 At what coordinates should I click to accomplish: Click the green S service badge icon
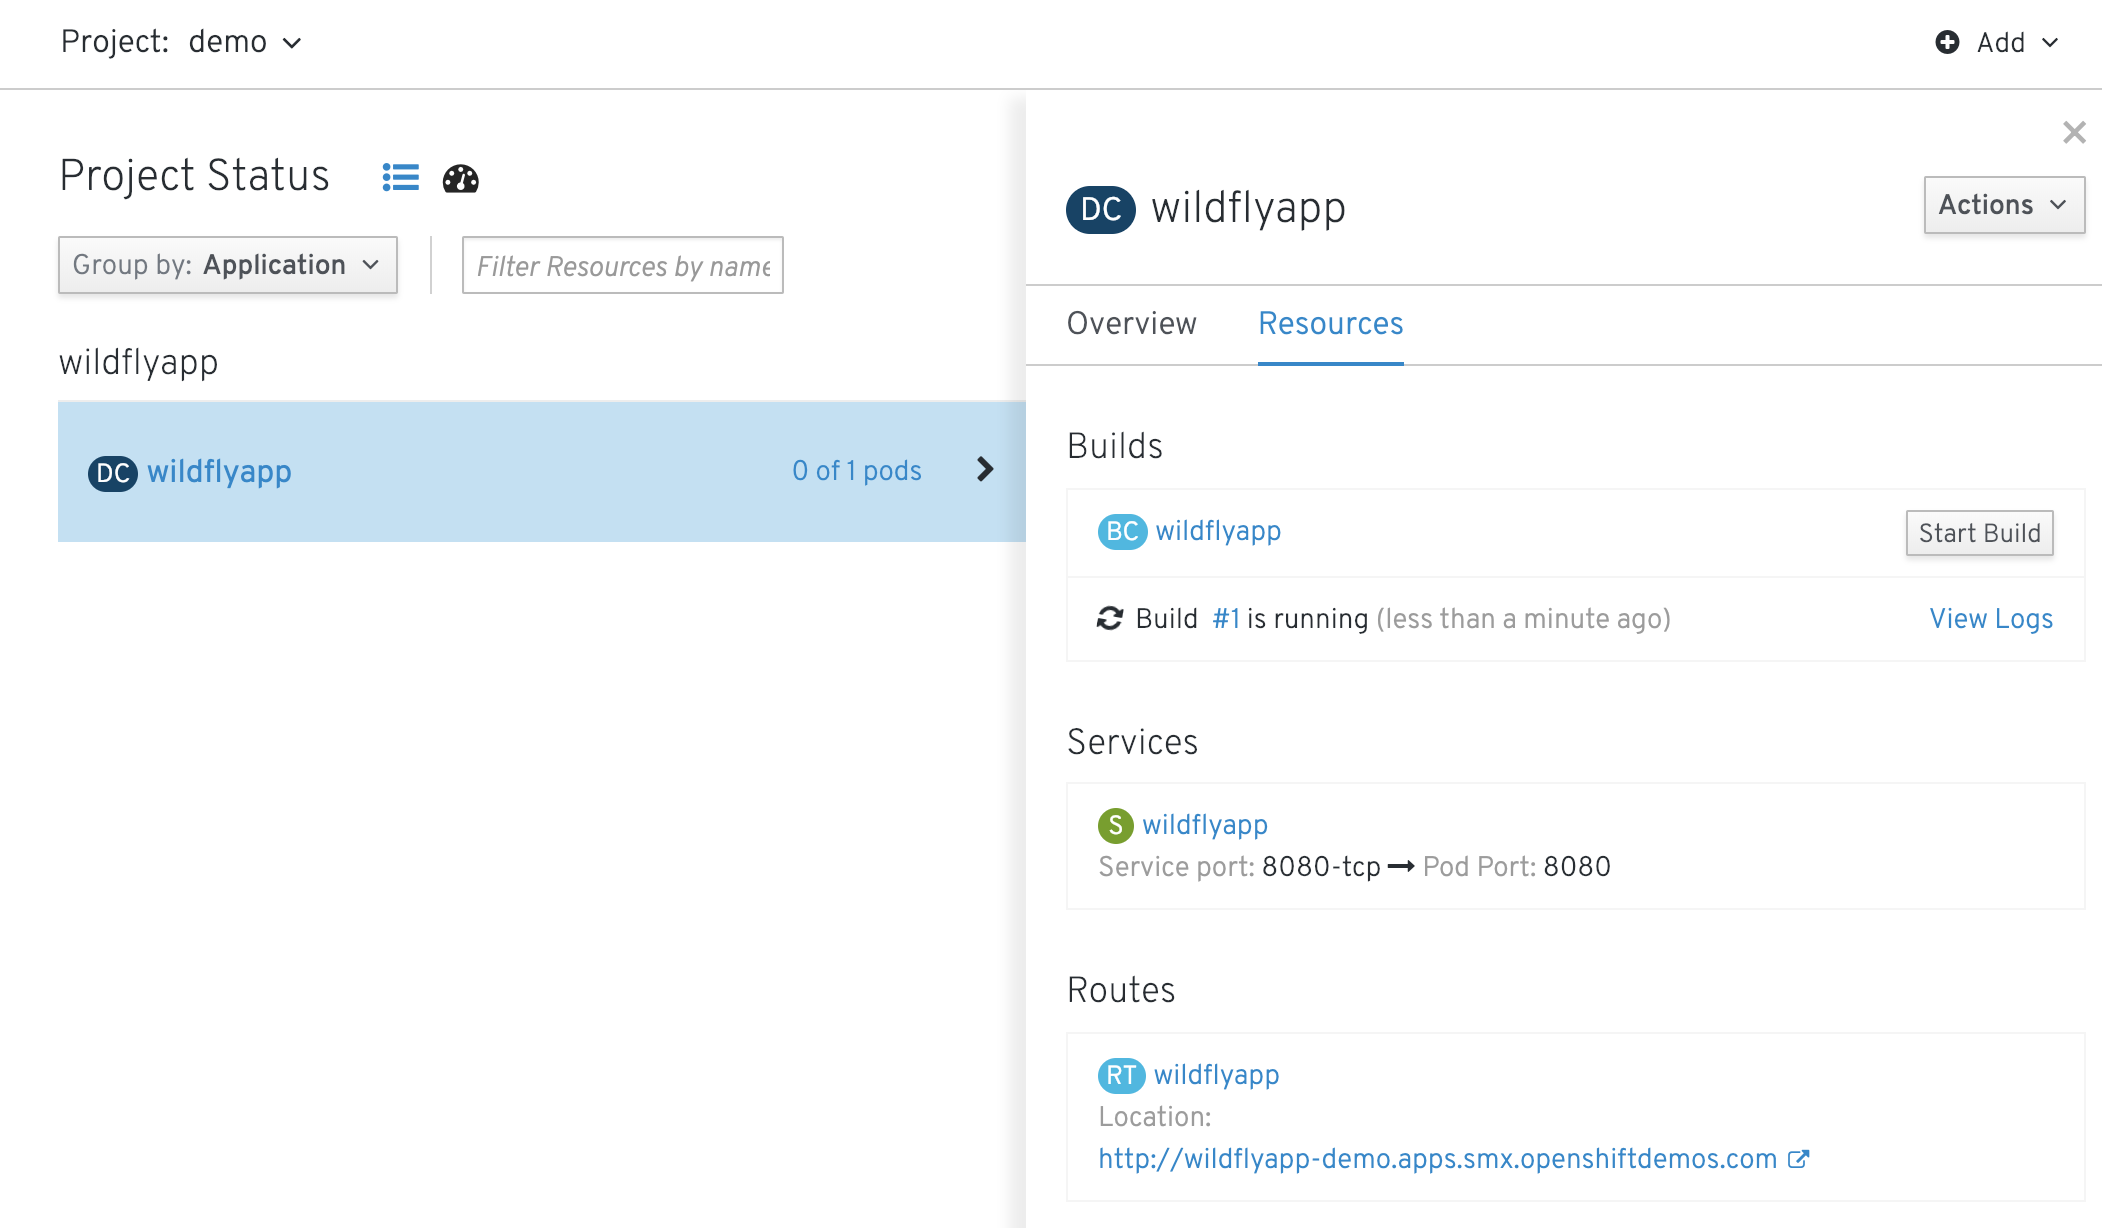(1117, 825)
